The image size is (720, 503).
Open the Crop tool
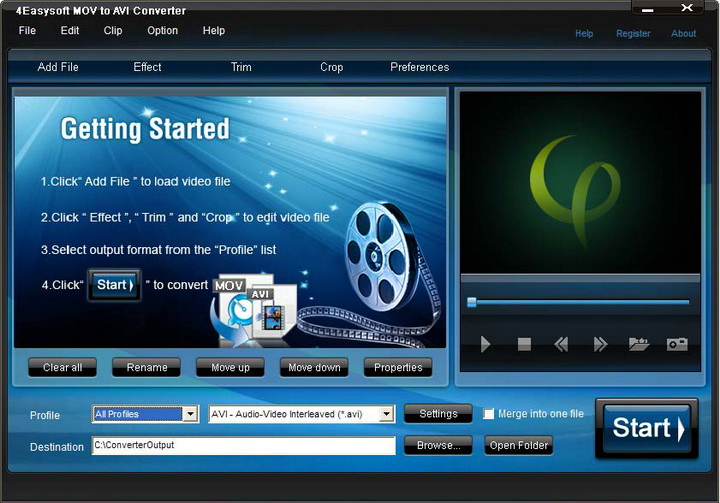pos(332,67)
